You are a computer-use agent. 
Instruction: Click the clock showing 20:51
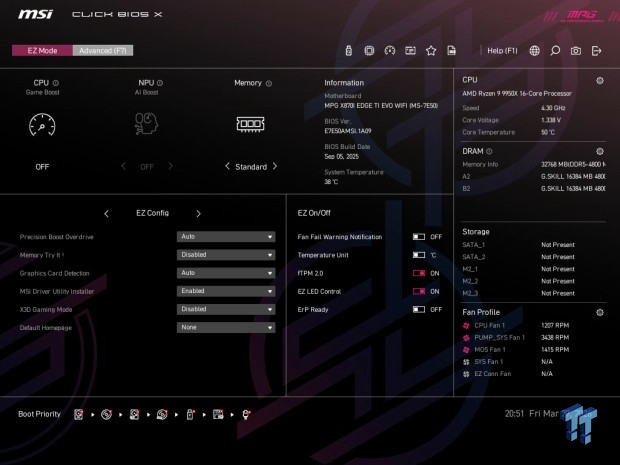[x=514, y=414]
